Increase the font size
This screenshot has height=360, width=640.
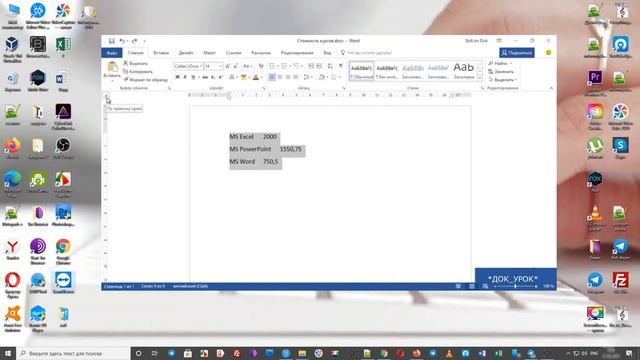pos(228,66)
